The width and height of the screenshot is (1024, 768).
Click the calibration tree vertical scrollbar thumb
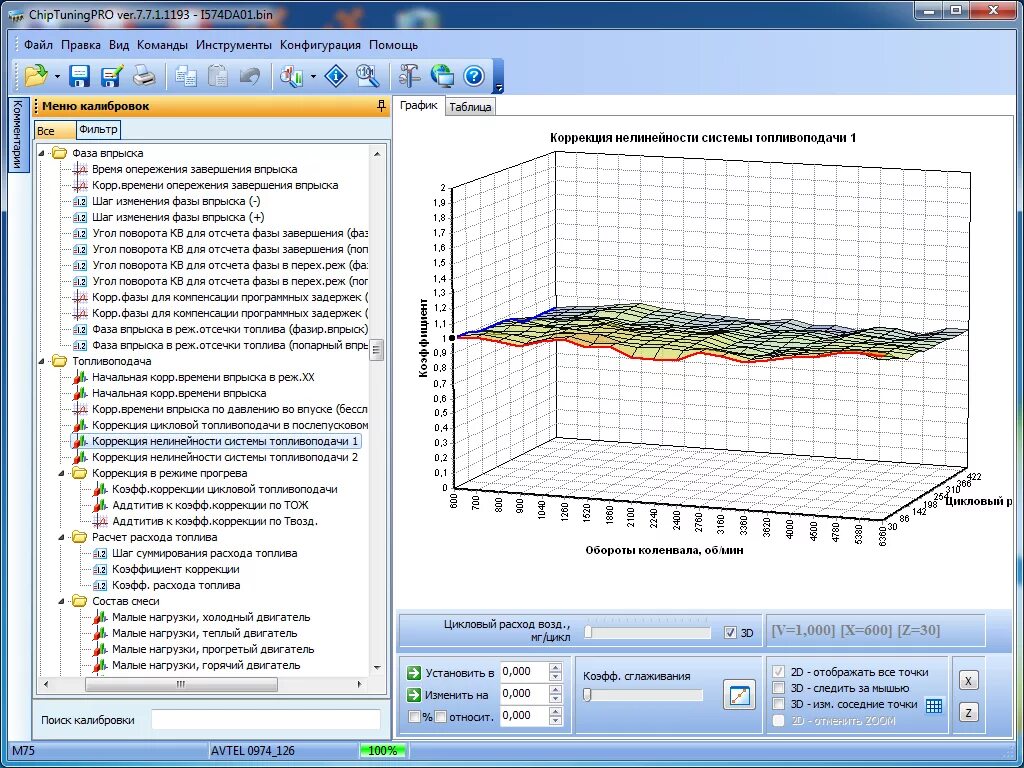click(377, 349)
